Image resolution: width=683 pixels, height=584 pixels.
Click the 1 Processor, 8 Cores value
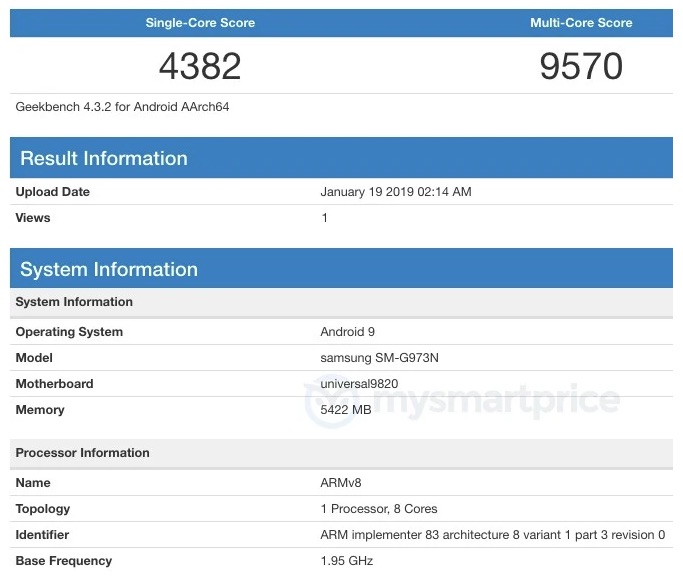click(379, 509)
